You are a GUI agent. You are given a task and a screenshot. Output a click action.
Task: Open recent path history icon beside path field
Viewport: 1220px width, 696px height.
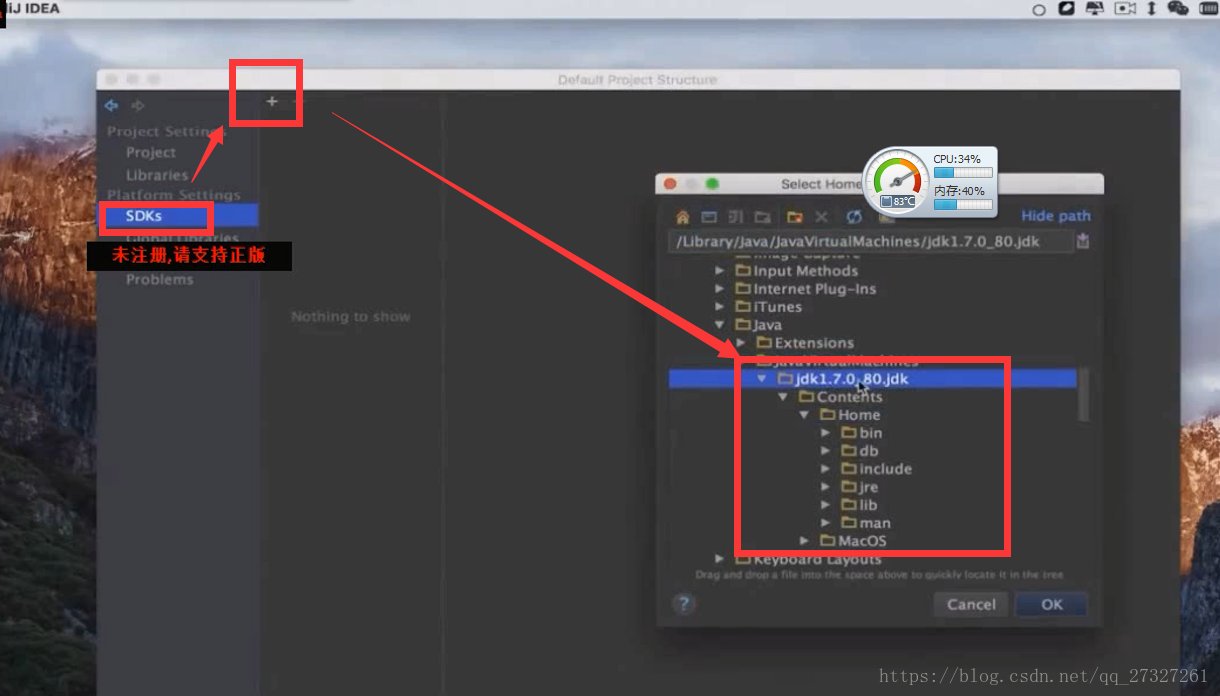pyautogui.click(x=1082, y=241)
